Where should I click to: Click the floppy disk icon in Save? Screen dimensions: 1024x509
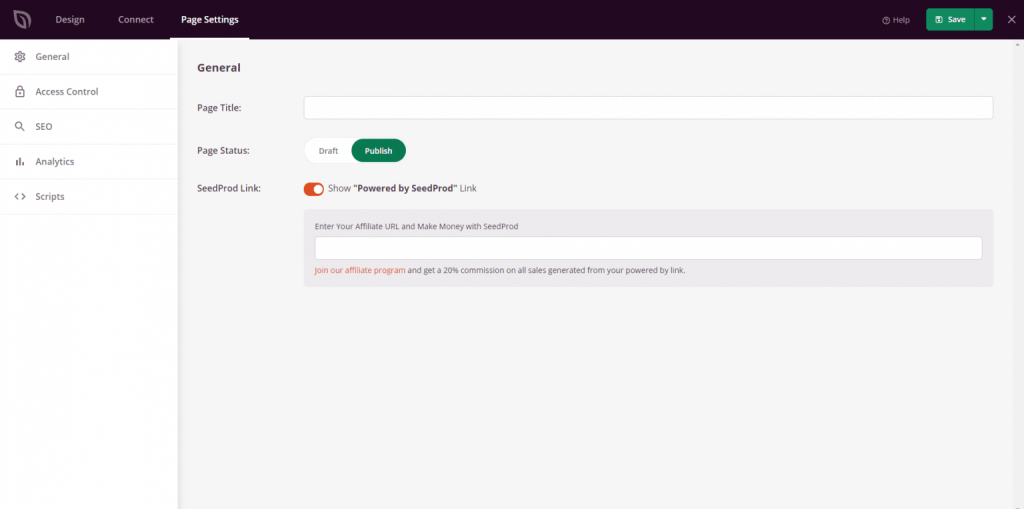coord(939,20)
